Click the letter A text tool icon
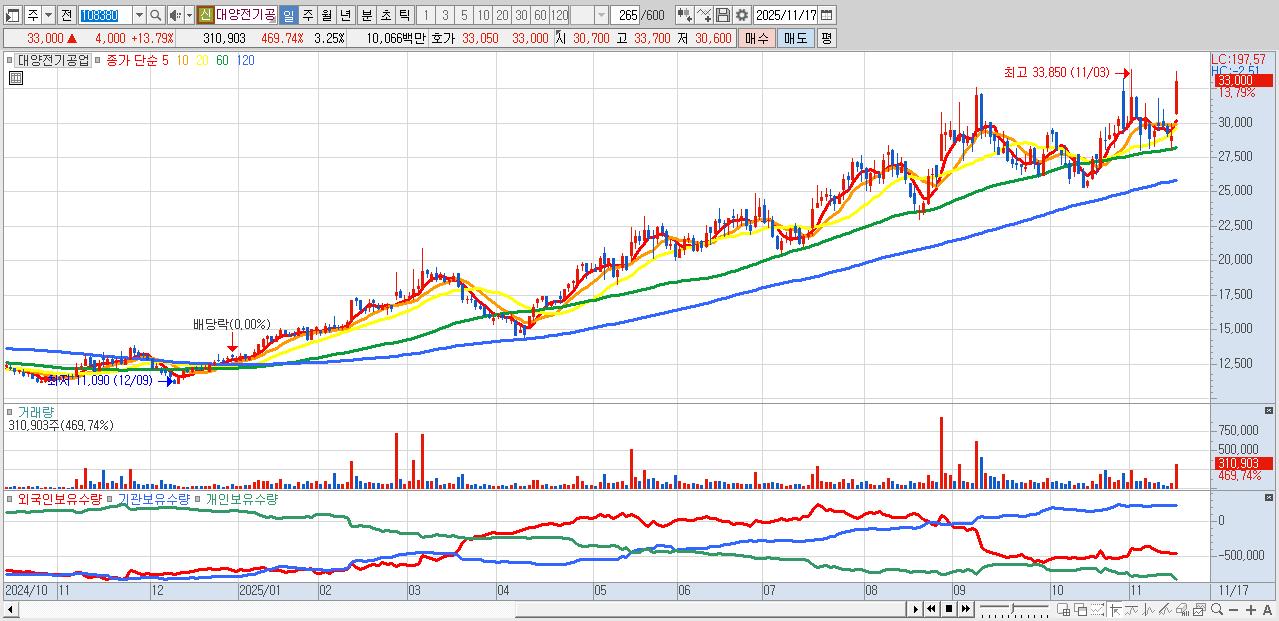This screenshot has height=621, width=1279. [1267, 610]
